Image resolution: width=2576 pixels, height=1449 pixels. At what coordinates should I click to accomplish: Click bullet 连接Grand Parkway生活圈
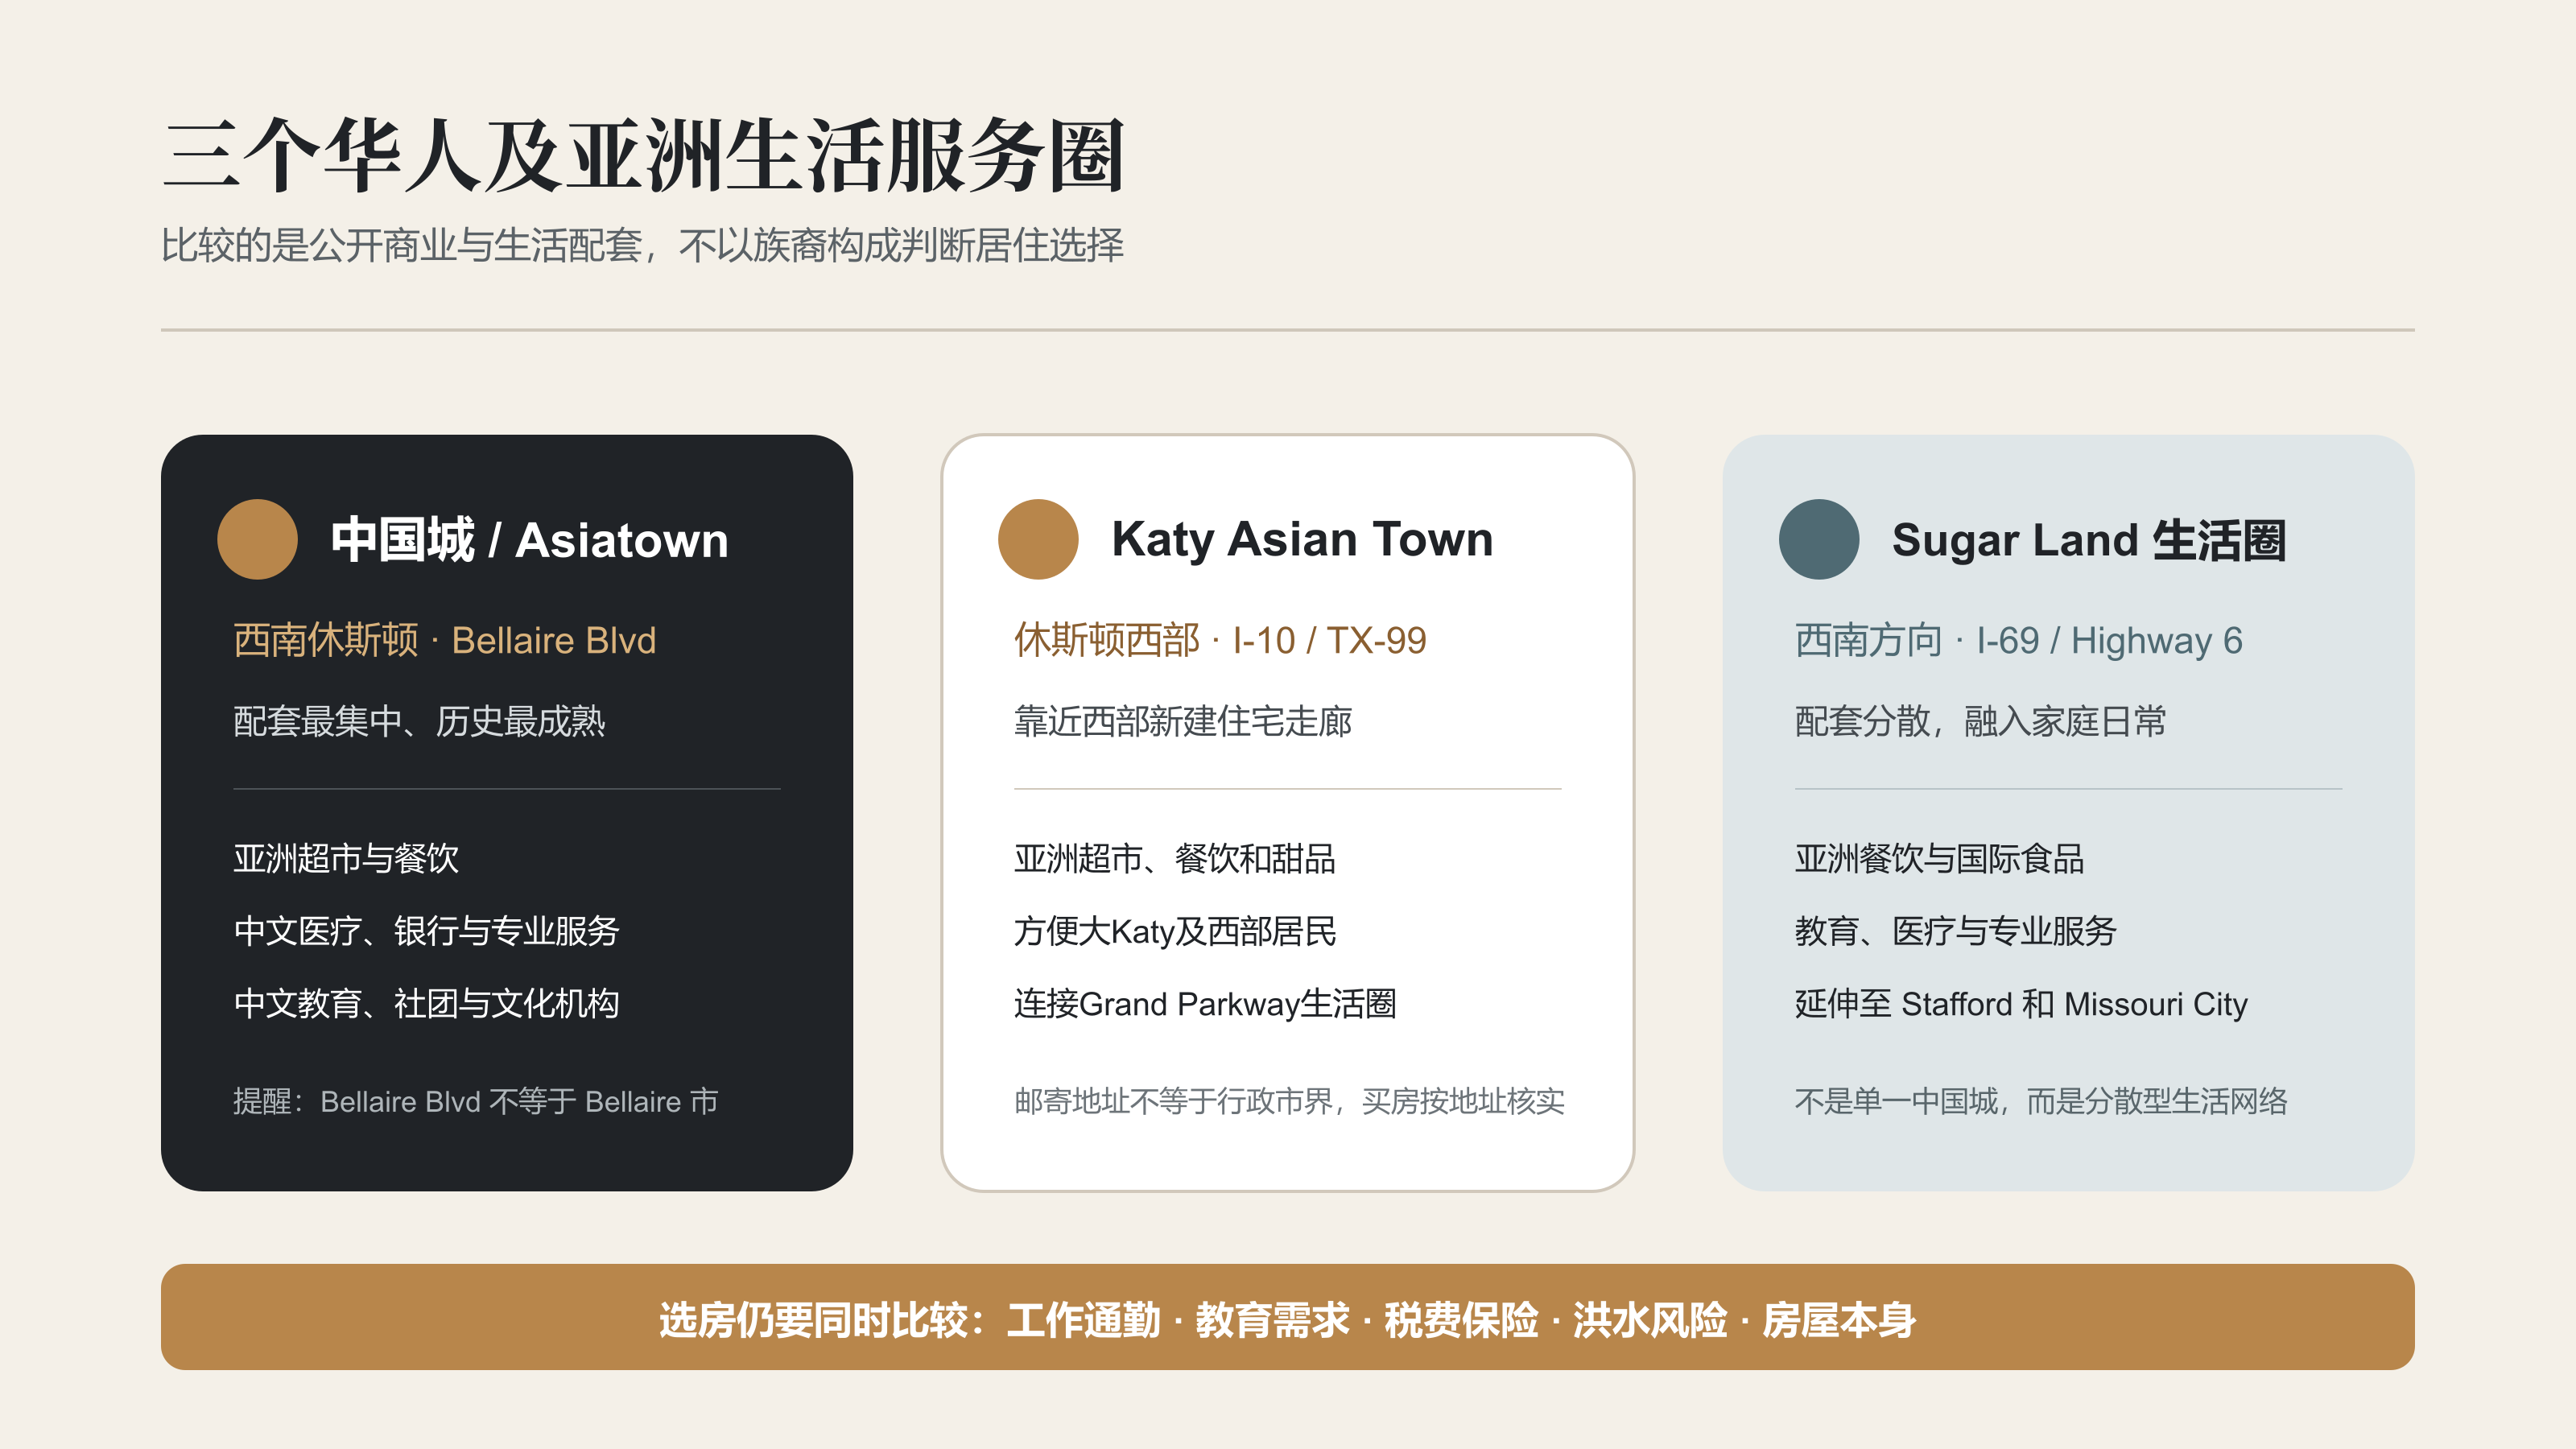(x=1205, y=1003)
